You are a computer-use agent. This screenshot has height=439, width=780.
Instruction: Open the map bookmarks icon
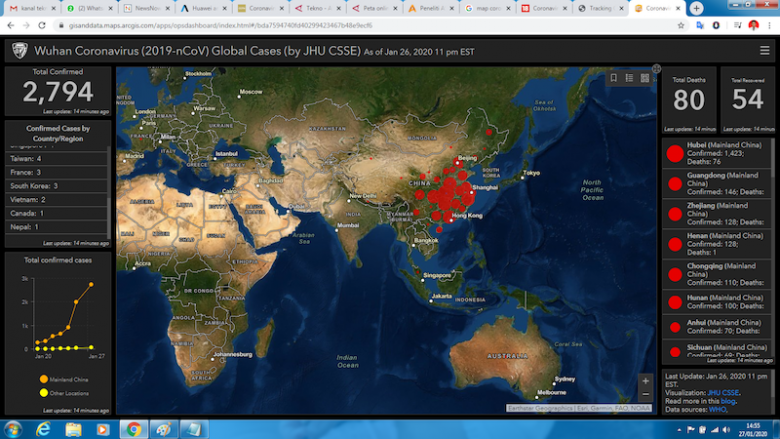tap(614, 77)
